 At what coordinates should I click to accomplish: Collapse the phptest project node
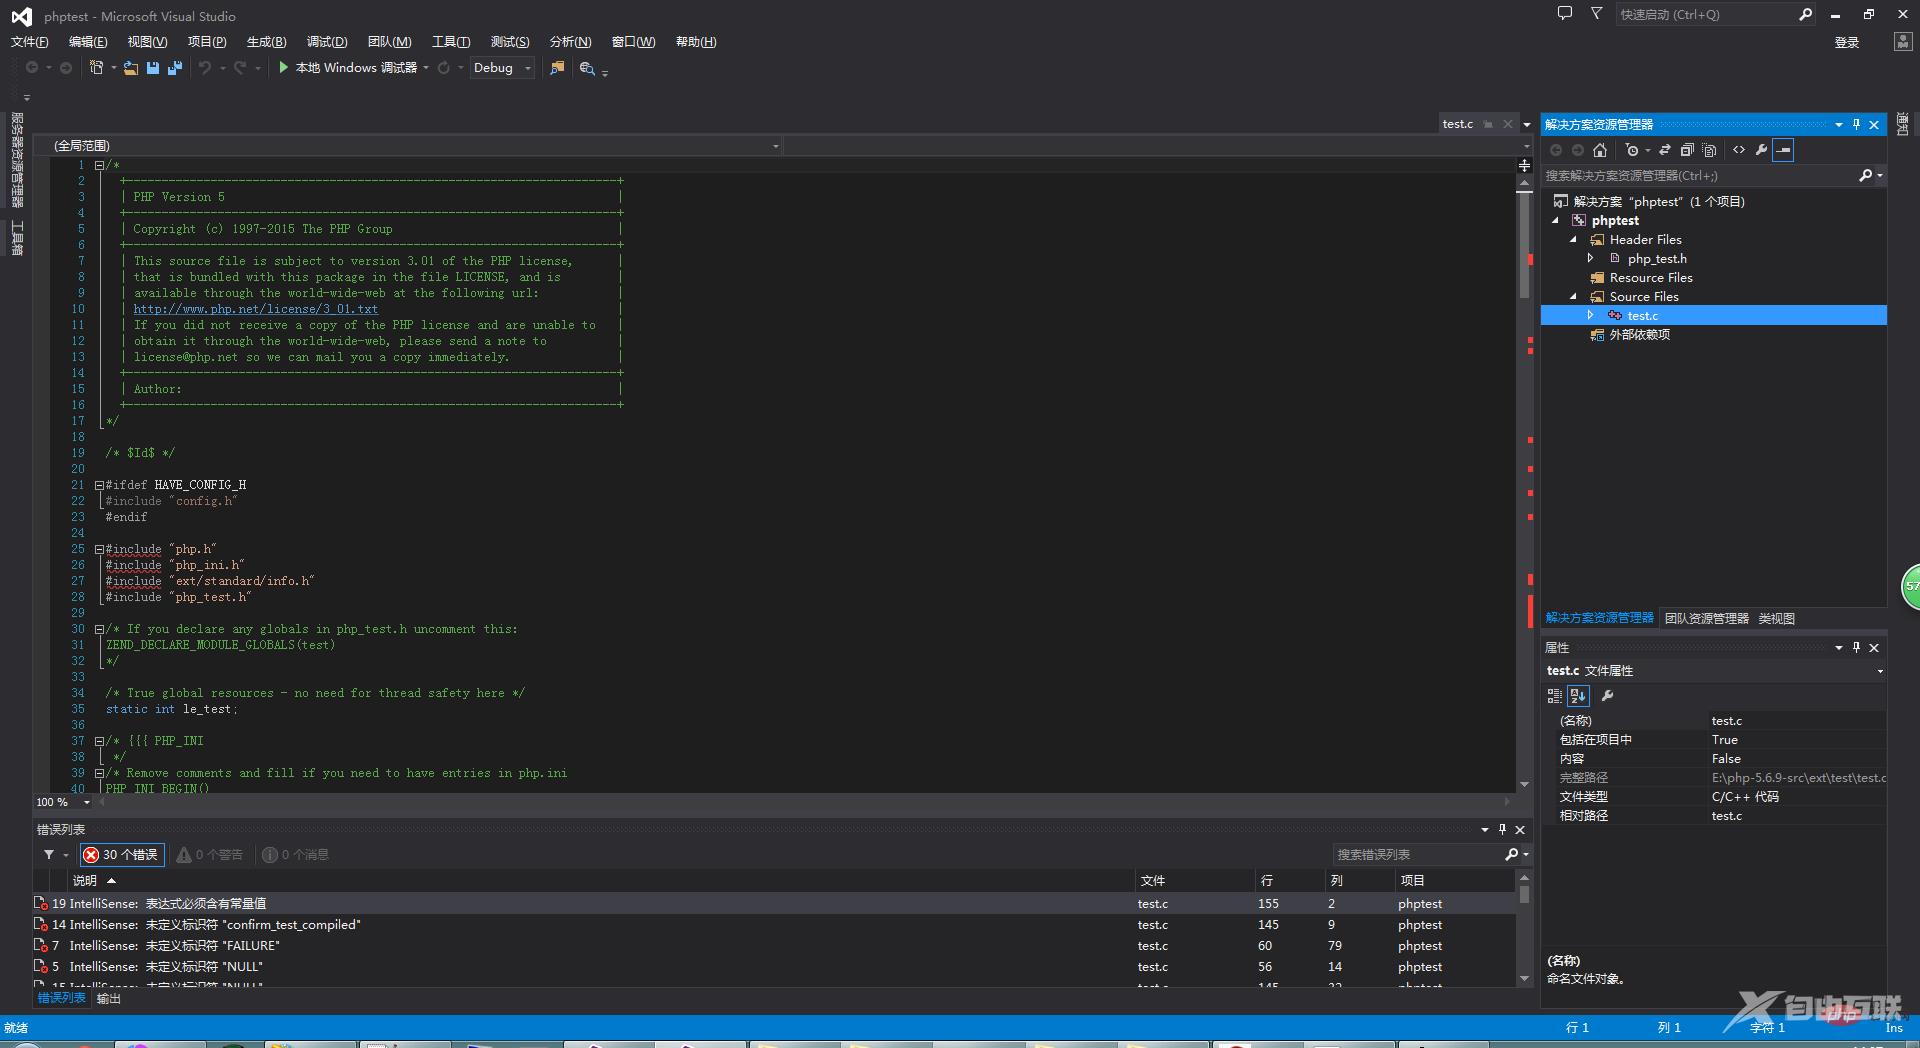(x=1555, y=221)
